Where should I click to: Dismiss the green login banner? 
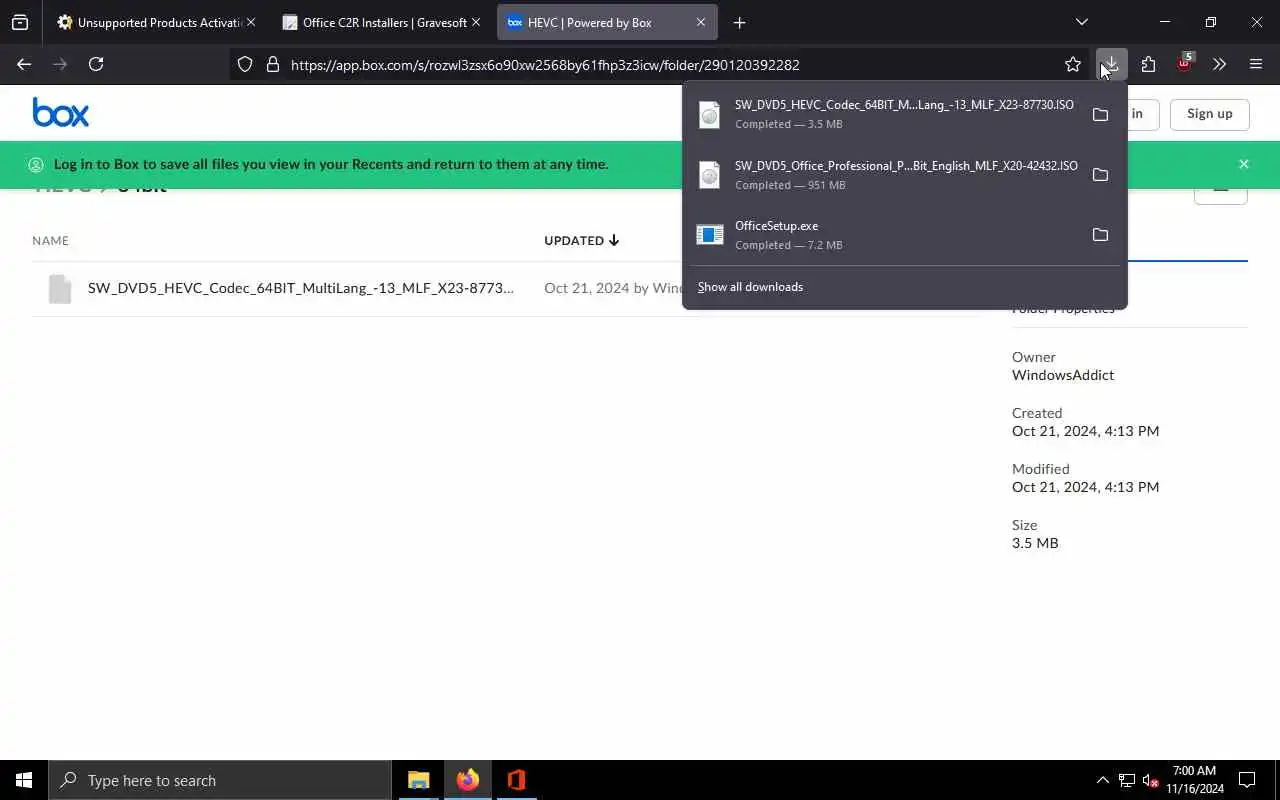1243,164
